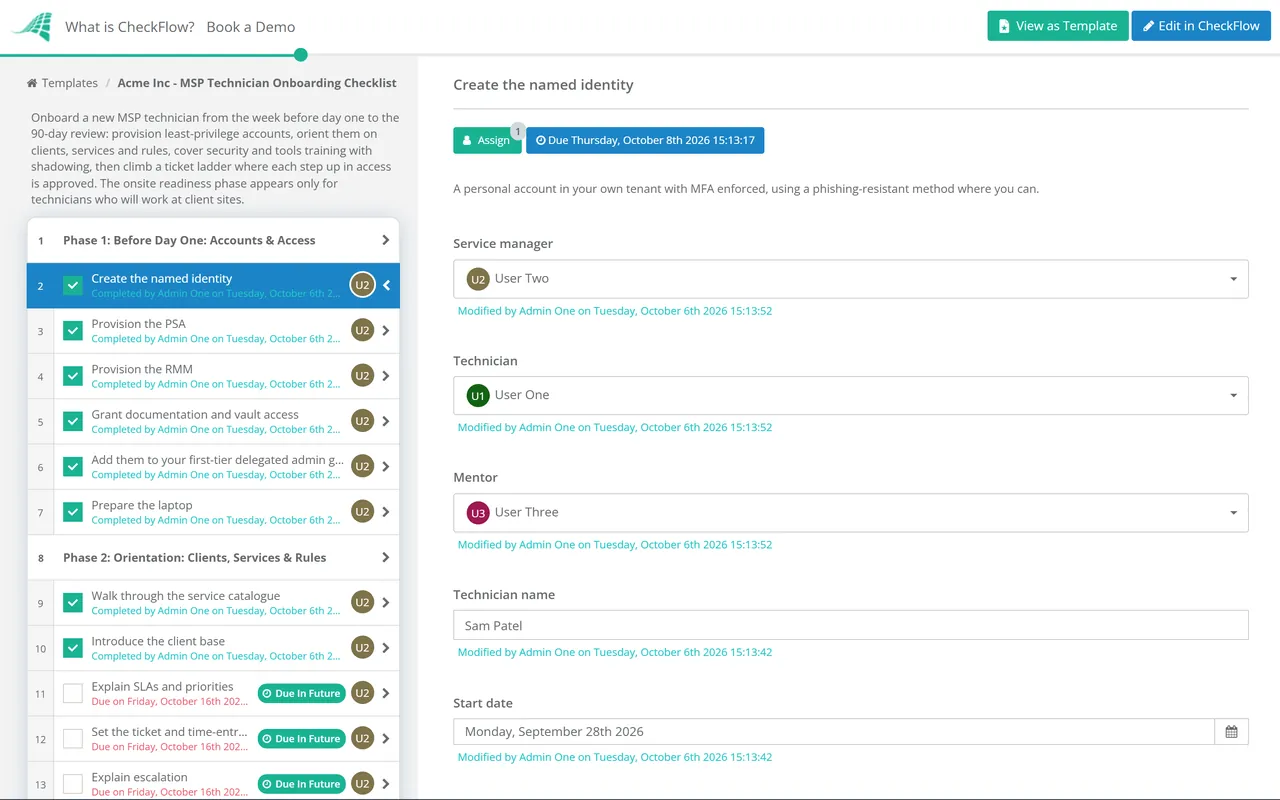Click the Assign button
The height and width of the screenshot is (800, 1280).
click(x=487, y=140)
